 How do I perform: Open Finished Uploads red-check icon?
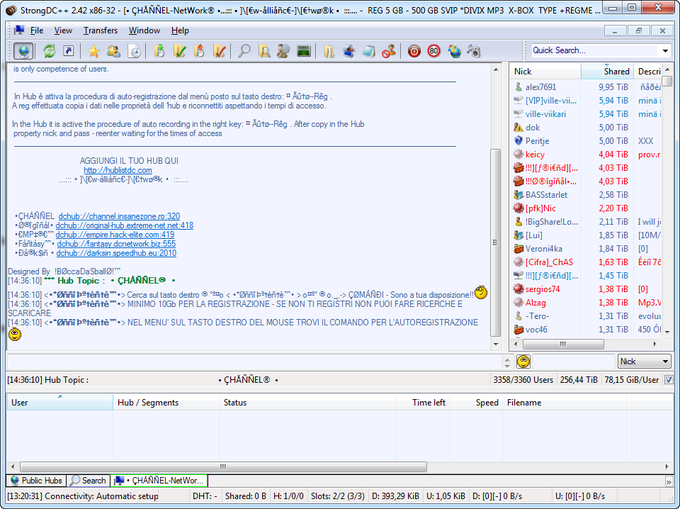(x=219, y=51)
